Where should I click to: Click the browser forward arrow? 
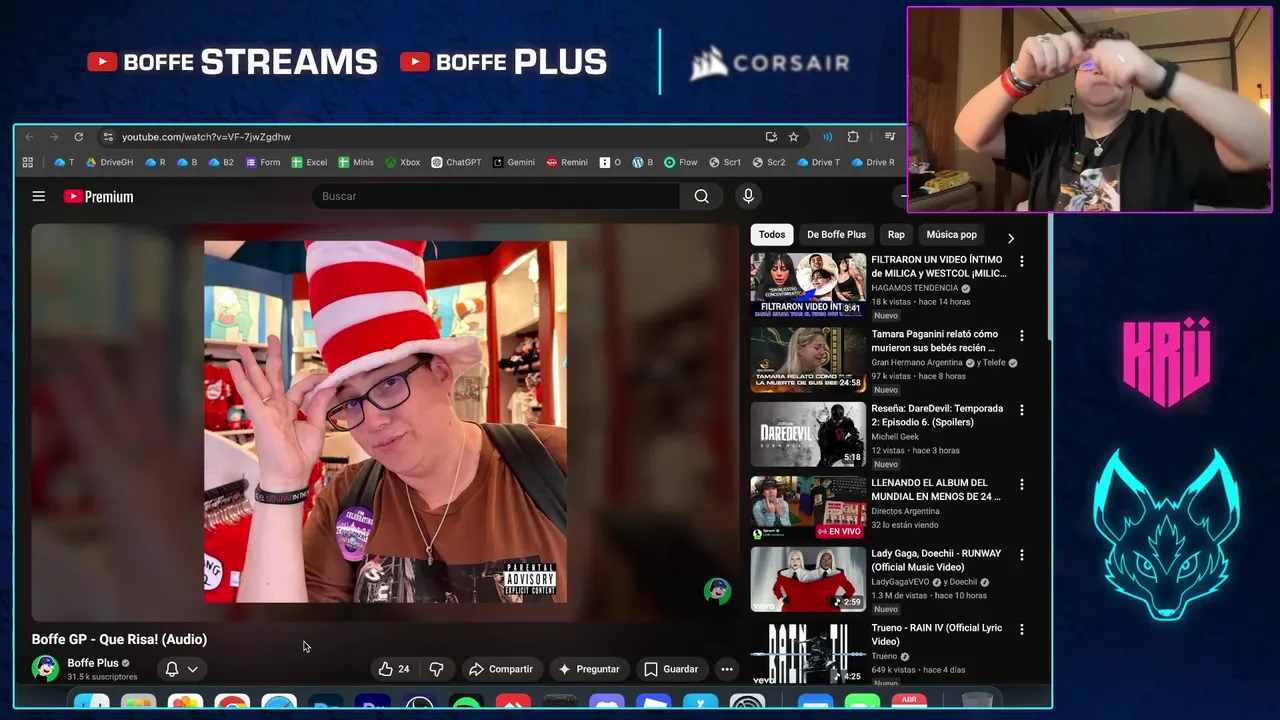(x=53, y=137)
